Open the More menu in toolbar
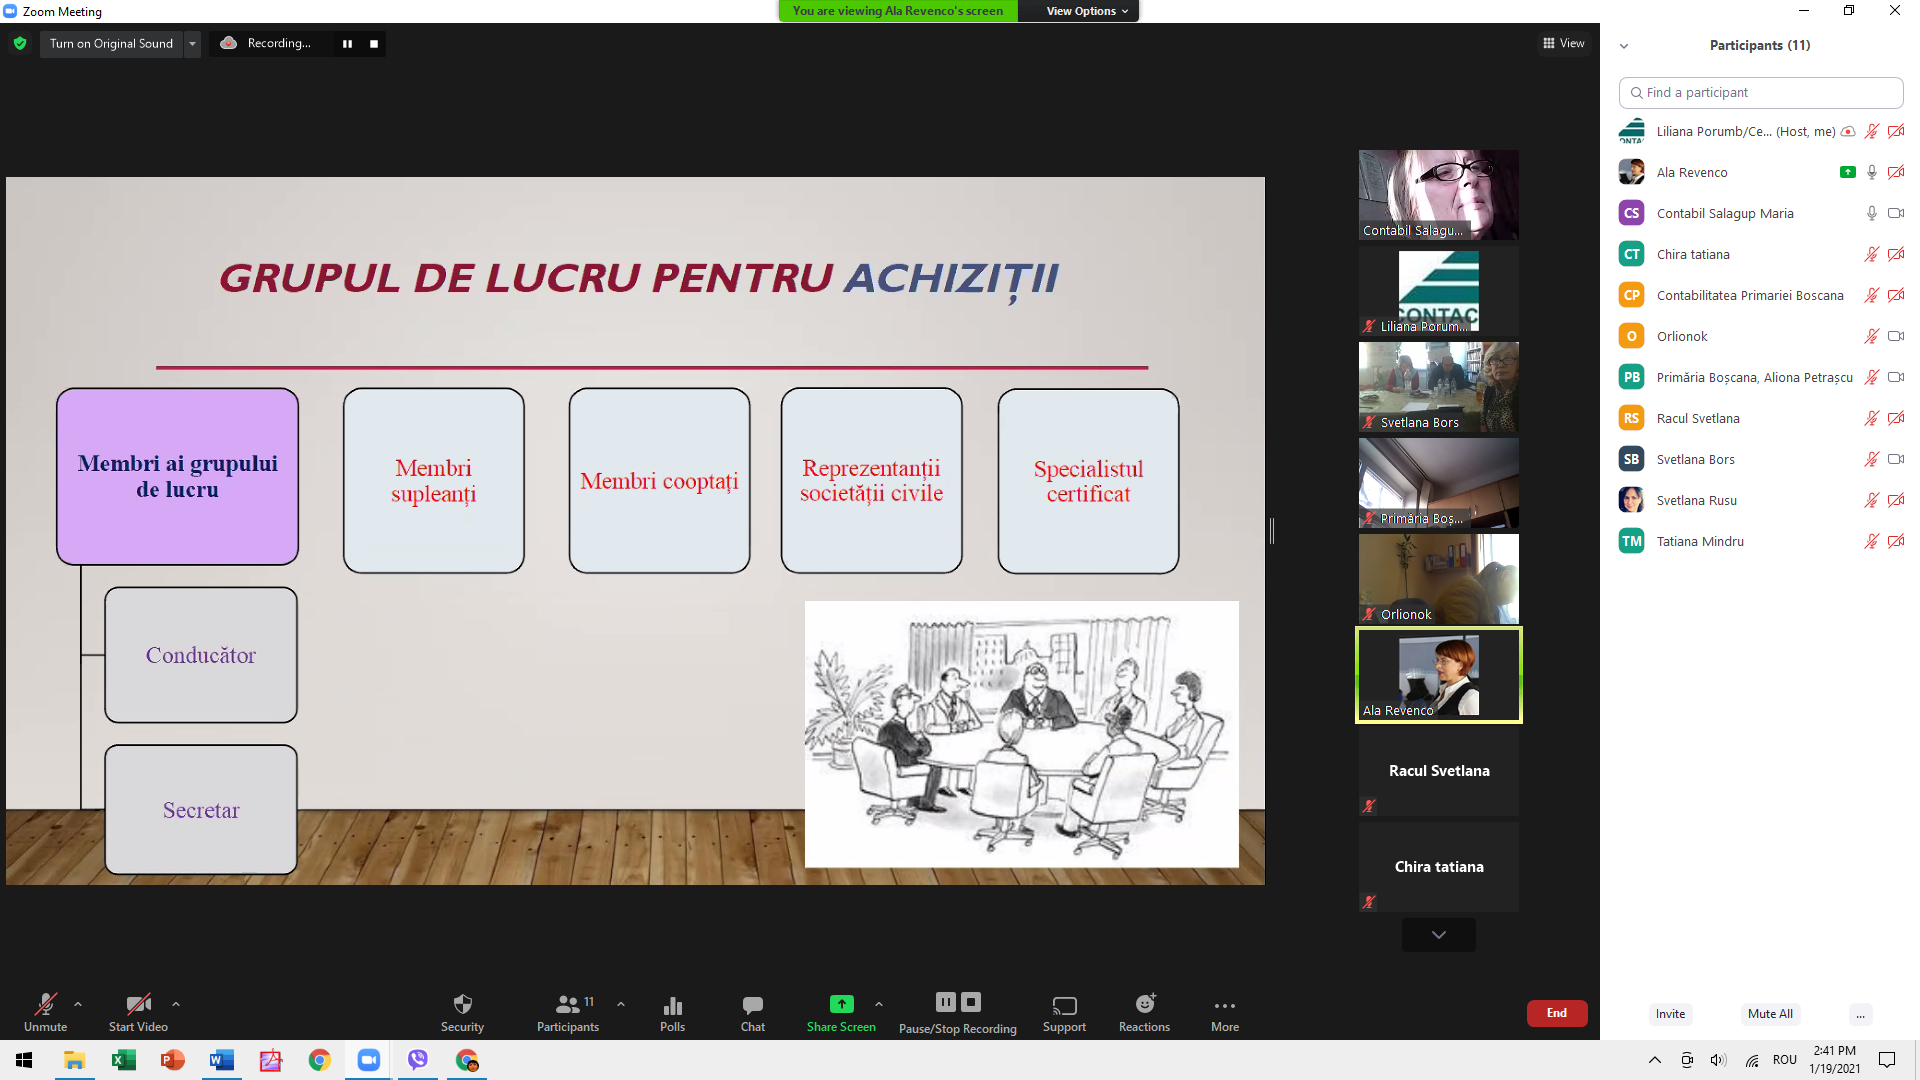This screenshot has width=1920, height=1080. click(1224, 1005)
